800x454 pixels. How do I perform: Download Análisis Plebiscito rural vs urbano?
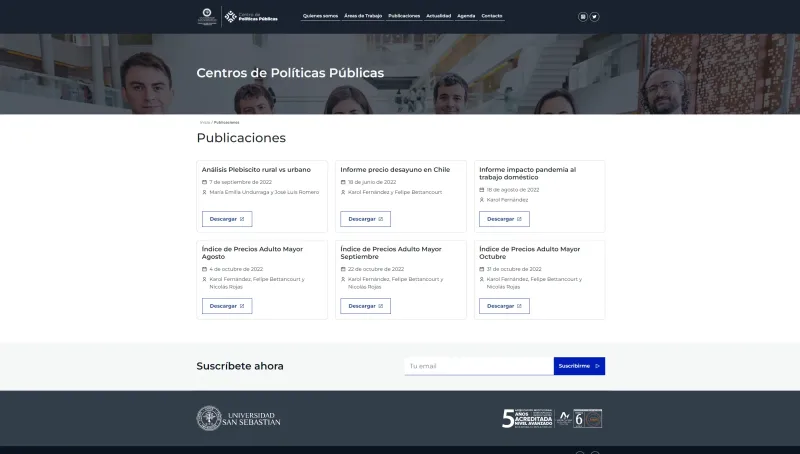click(x=227, y=219)
